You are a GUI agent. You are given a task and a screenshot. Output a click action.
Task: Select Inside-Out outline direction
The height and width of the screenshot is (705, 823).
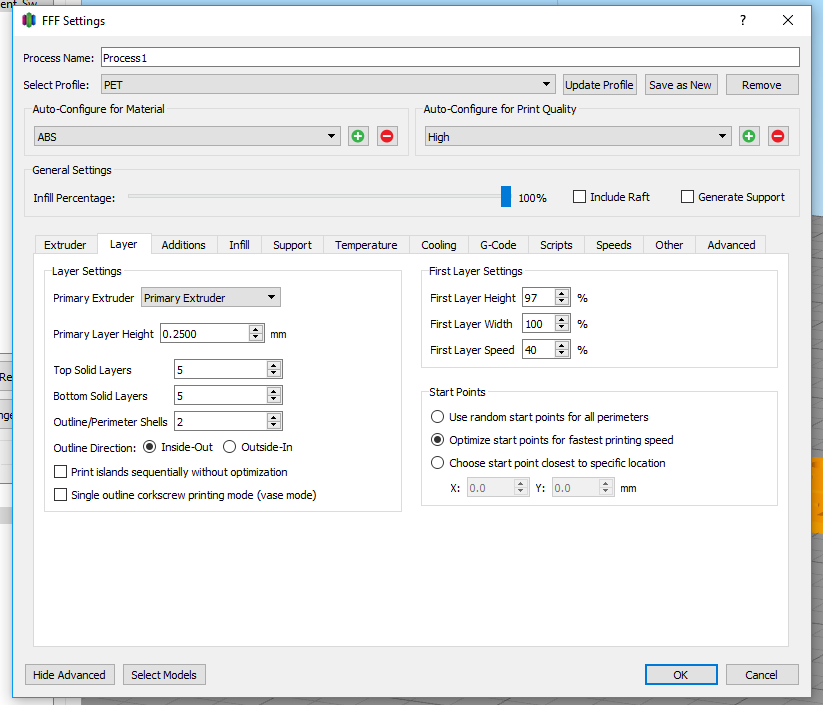150,447
